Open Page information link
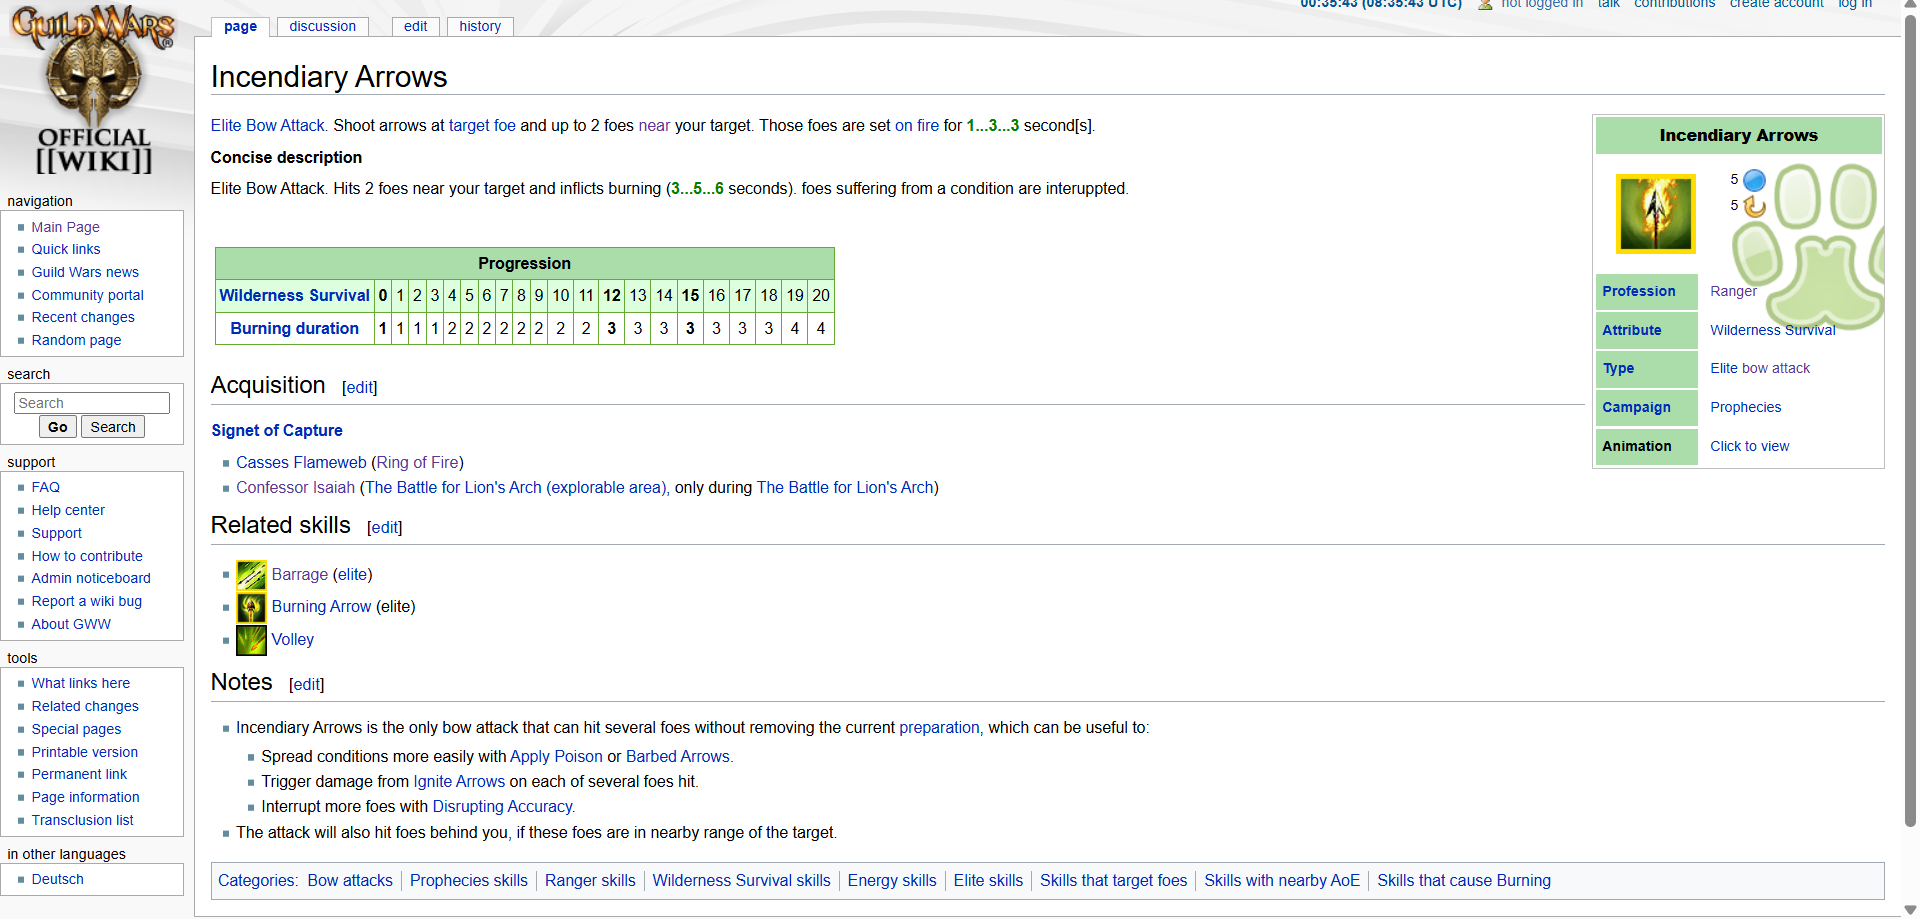 point(85,797)
